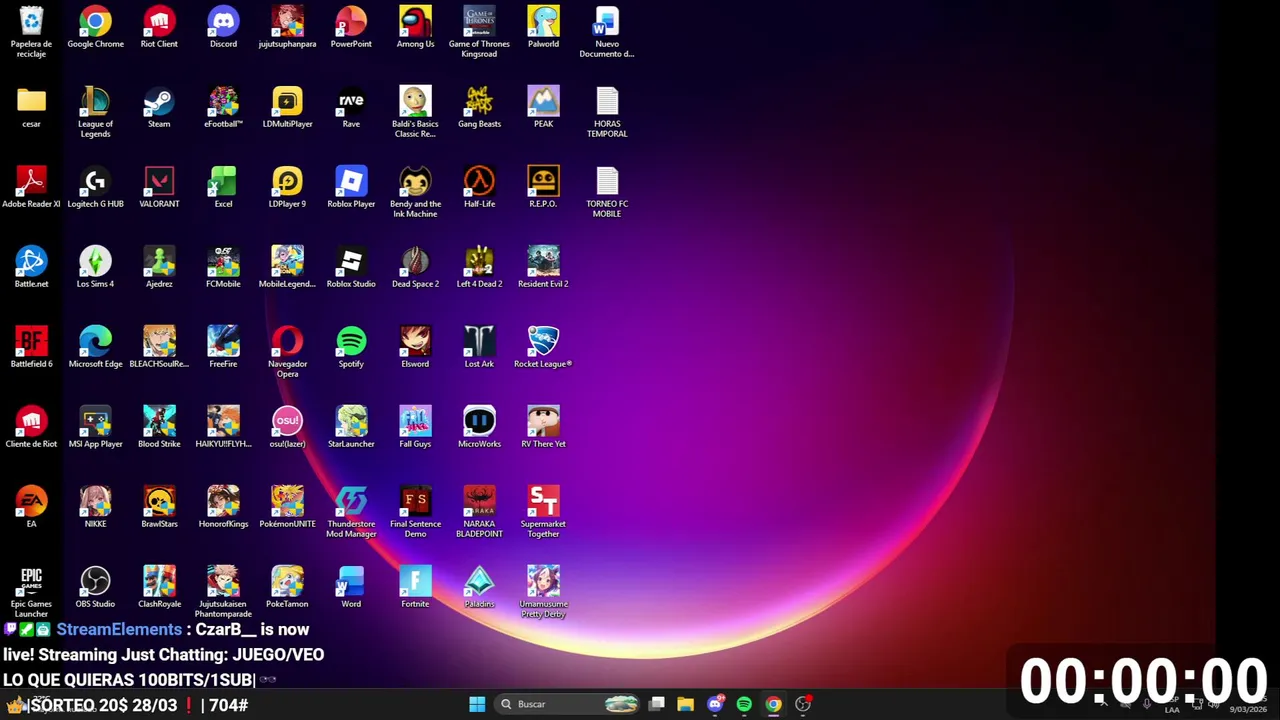Screen dimensions: 1280x720
Task: Select the PowerPoint desktop icon
Action: [x=351, y=28]
